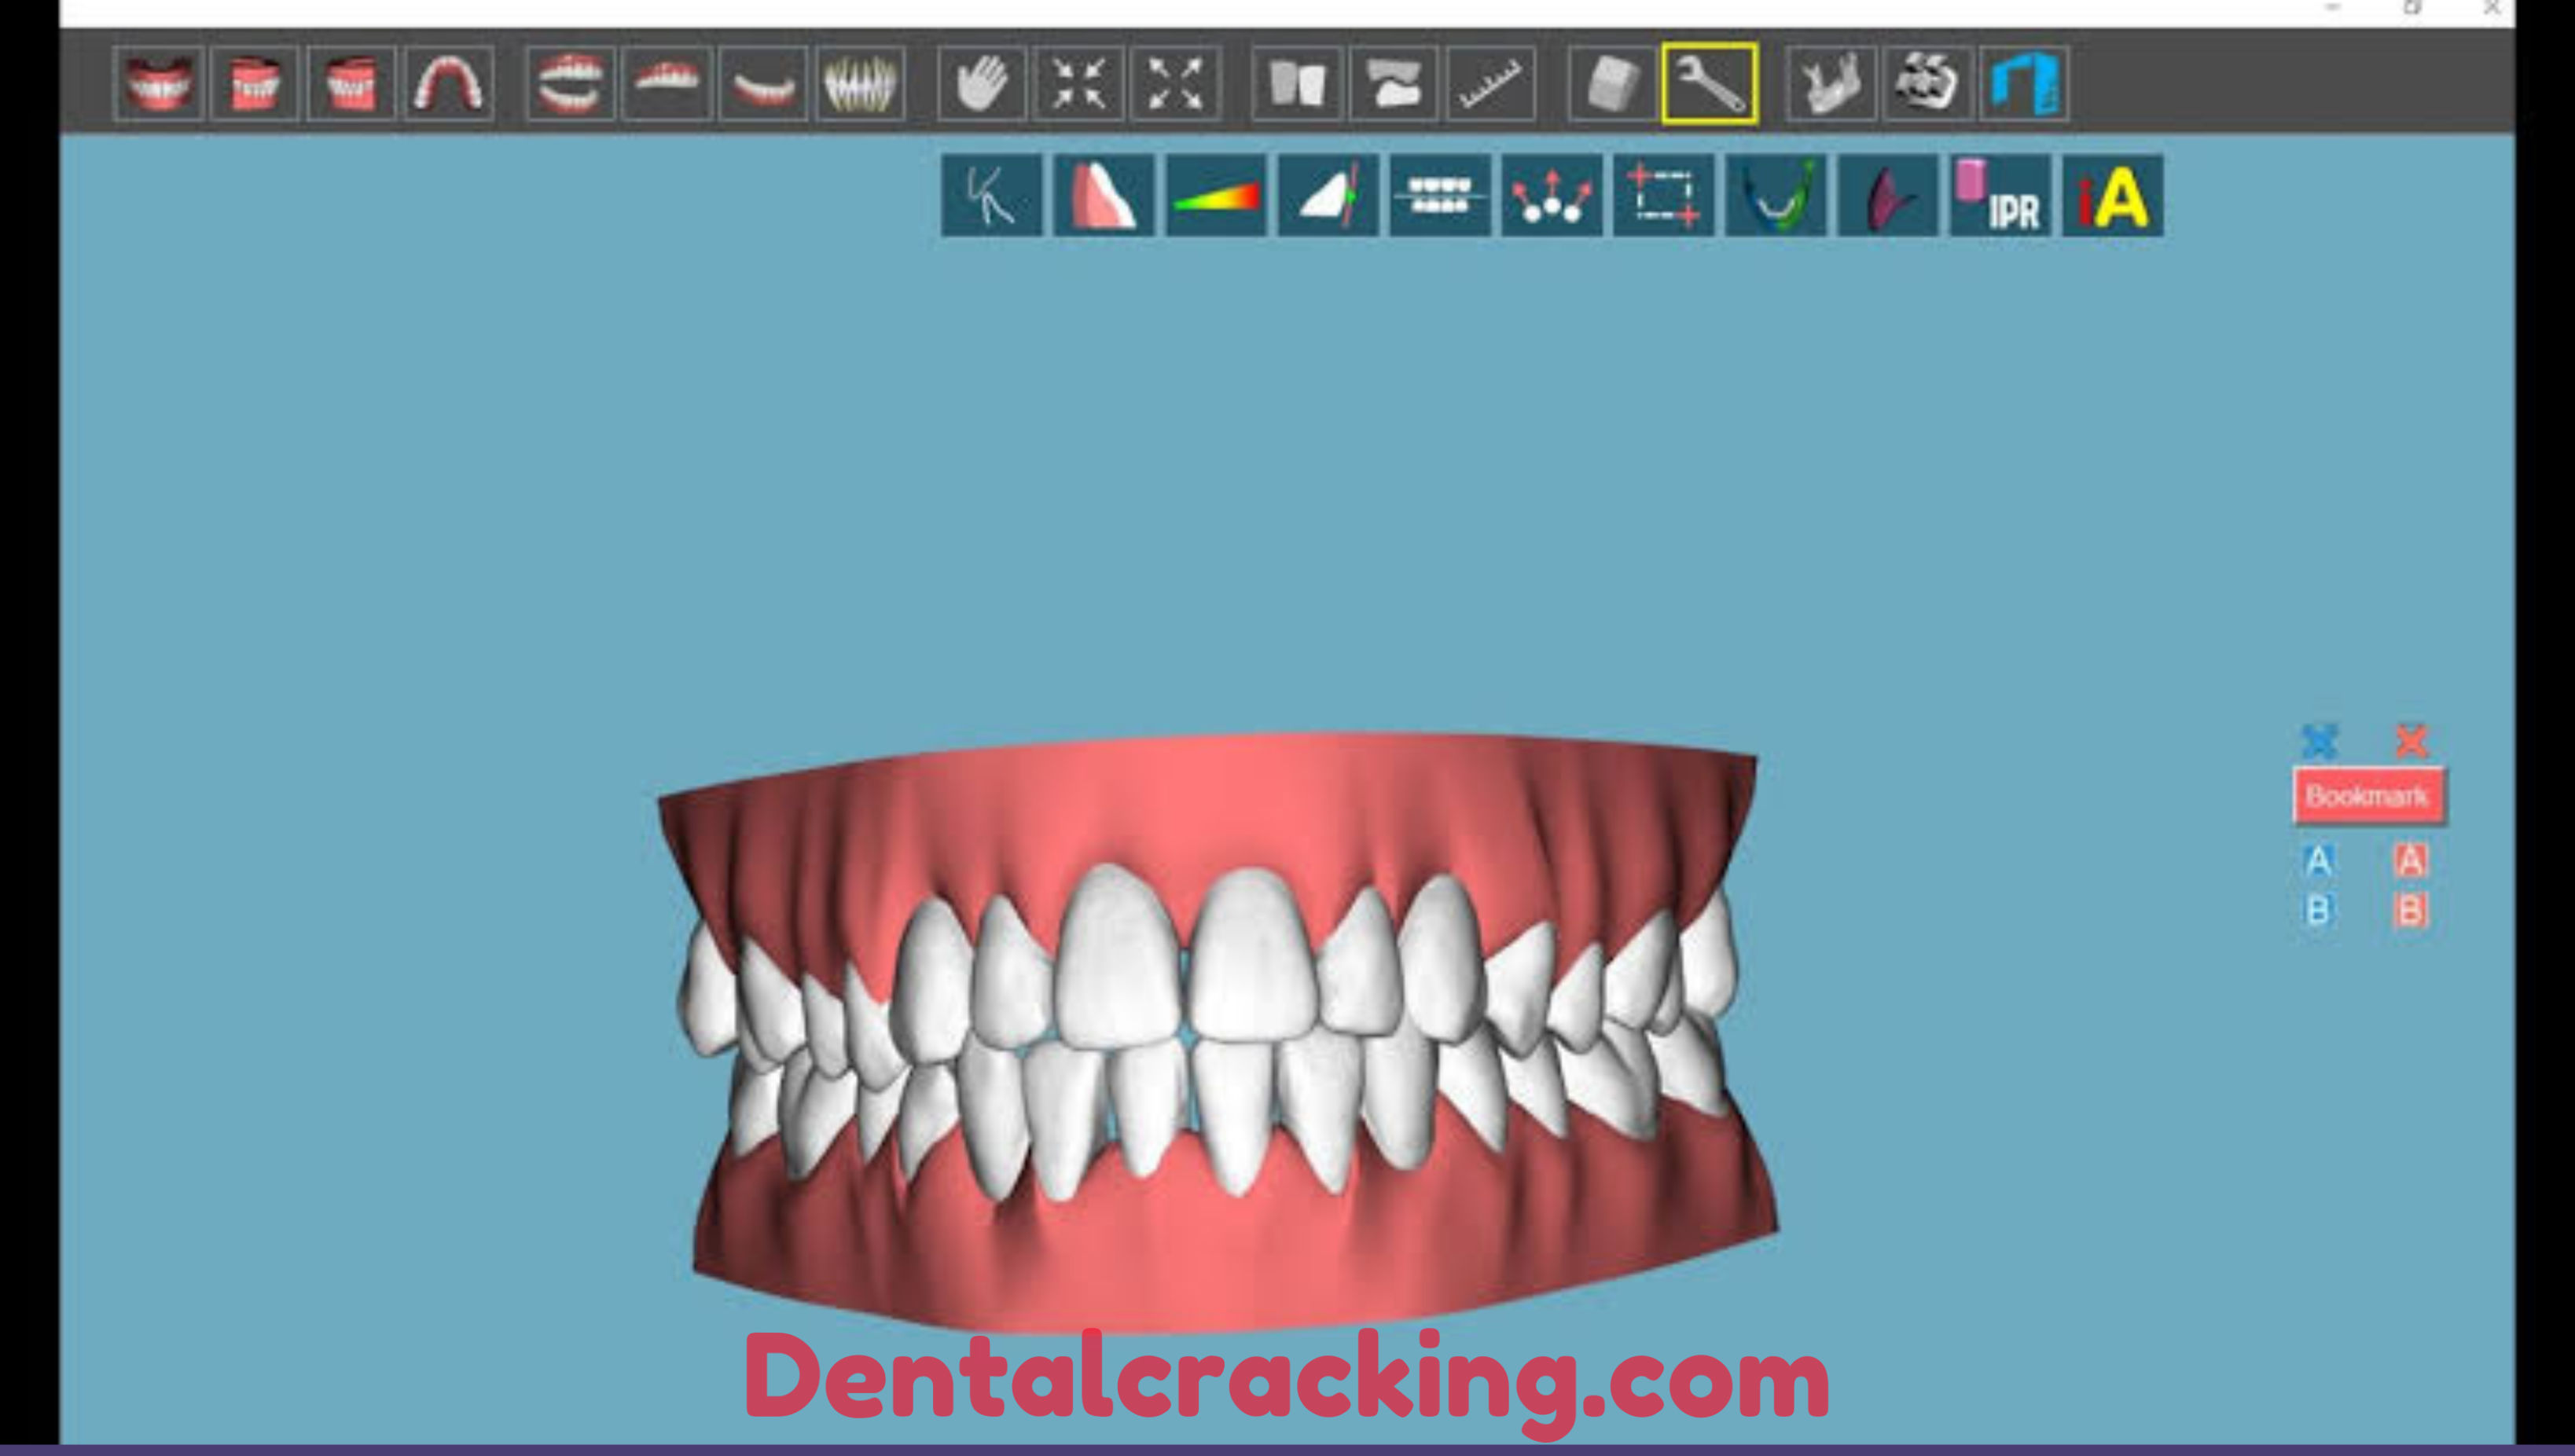Click the gray cube model icon
The image size is (2575, 1456).
[x=1612, y=84]
